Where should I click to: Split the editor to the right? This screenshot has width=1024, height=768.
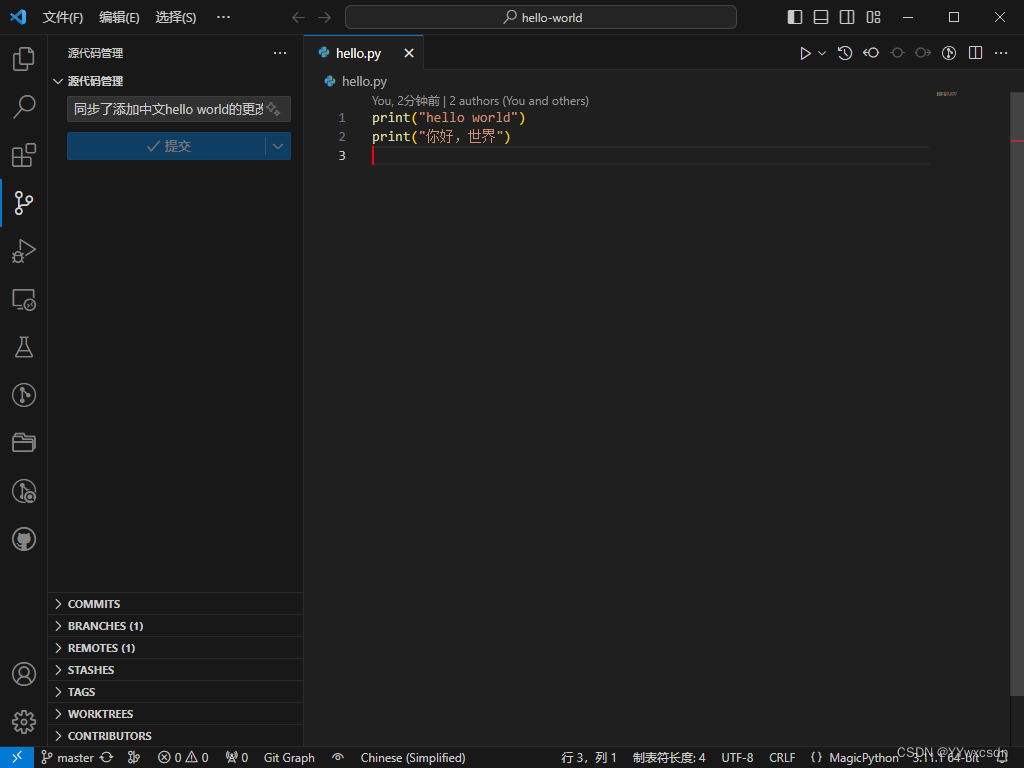pos(975,53)
